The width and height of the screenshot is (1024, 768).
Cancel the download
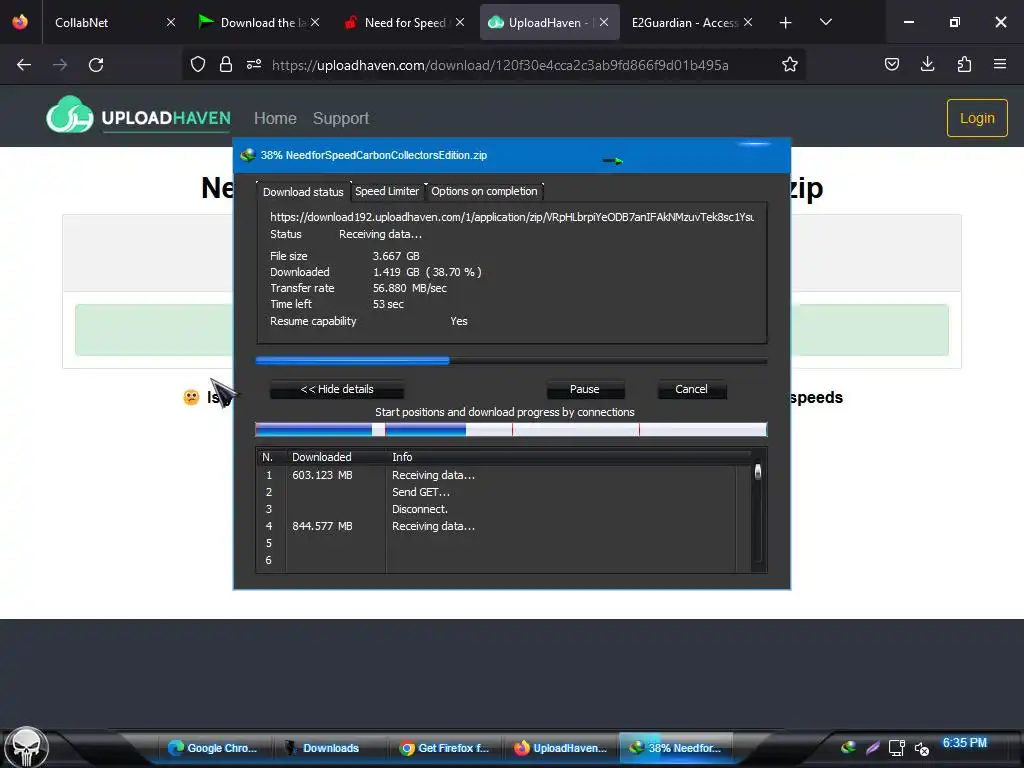tap(692, 389)
